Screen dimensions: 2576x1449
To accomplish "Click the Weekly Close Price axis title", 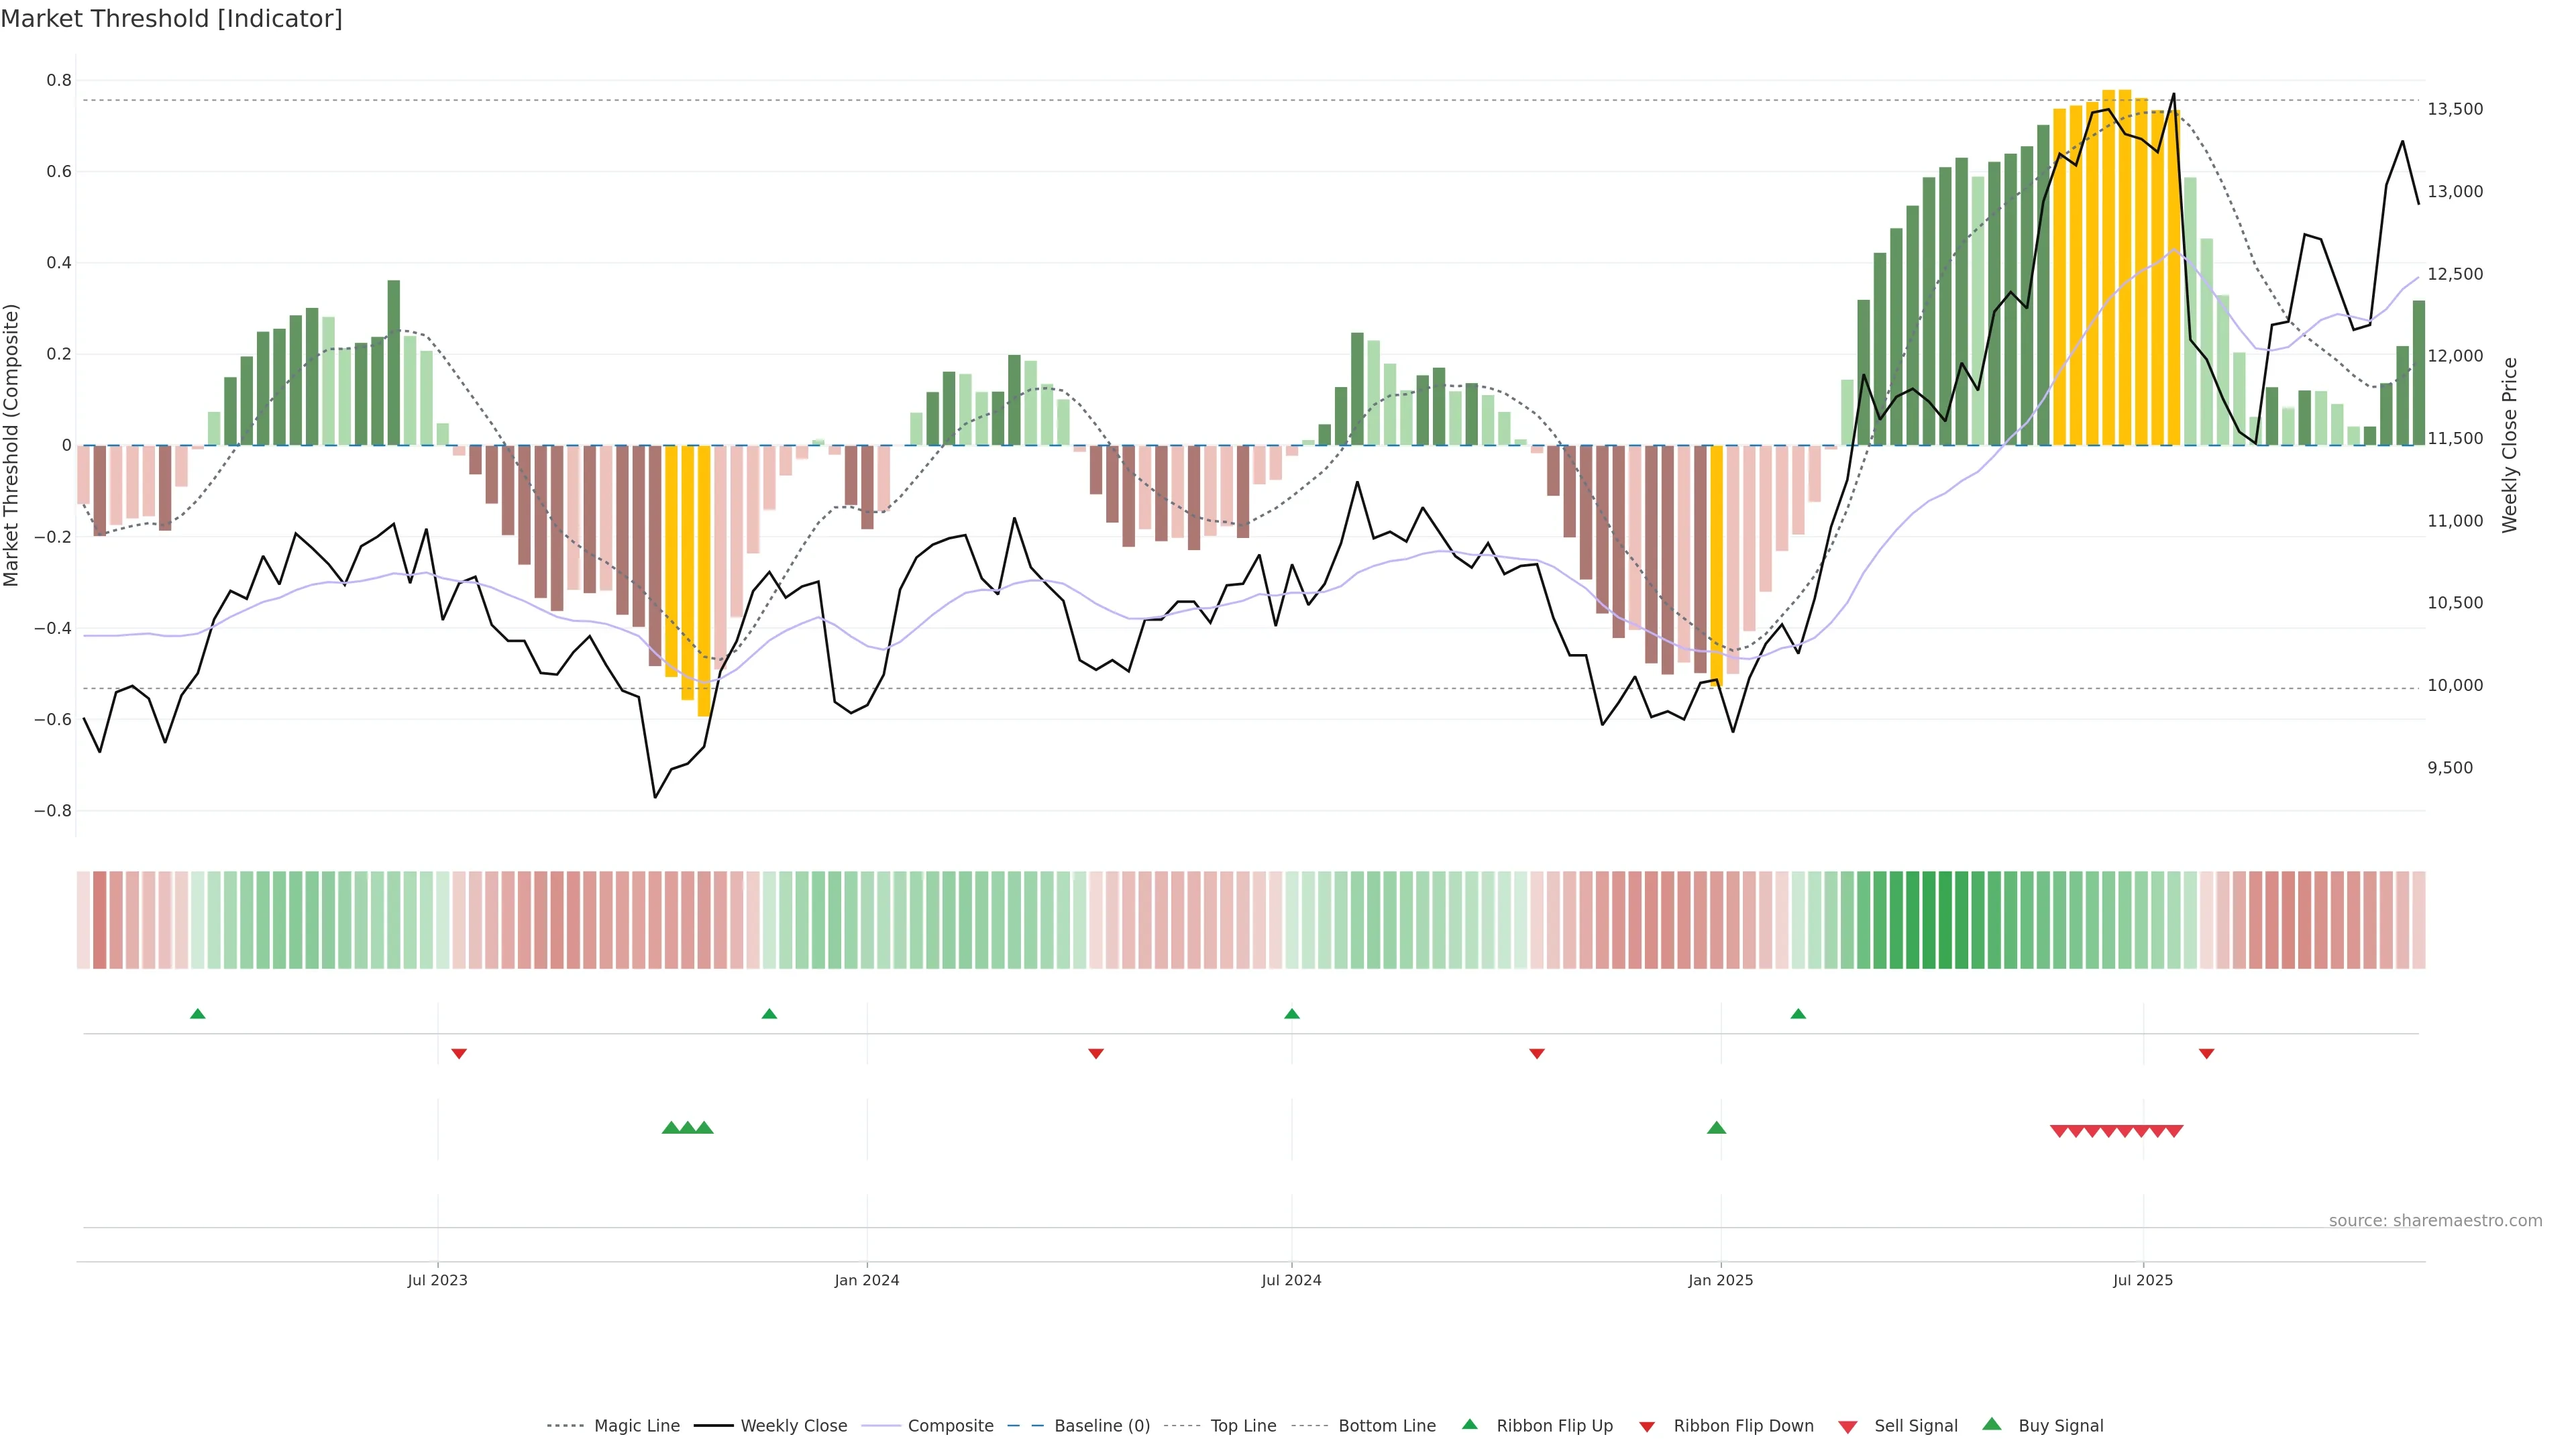I will 2509,445.
